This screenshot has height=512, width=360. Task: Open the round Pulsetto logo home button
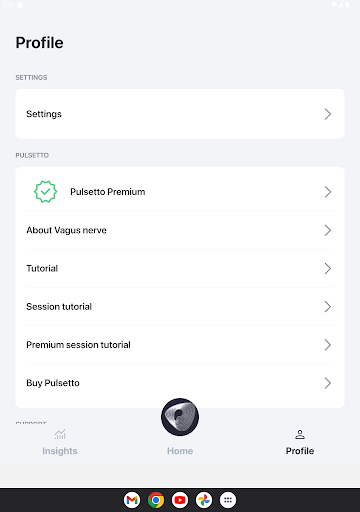point(180,417)
